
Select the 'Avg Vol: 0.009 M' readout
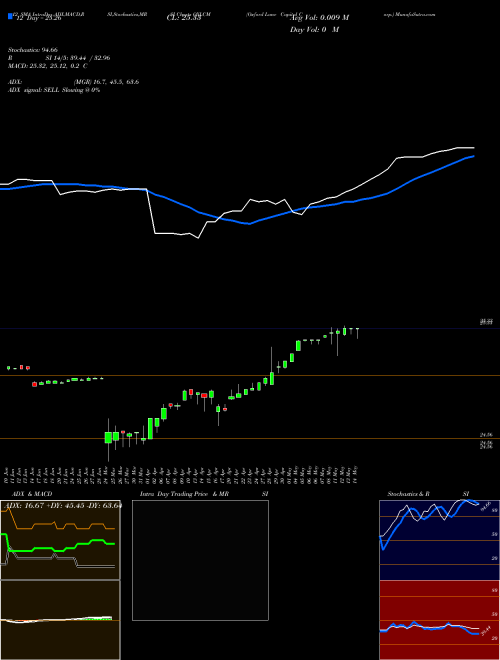(x=320, y=18)
